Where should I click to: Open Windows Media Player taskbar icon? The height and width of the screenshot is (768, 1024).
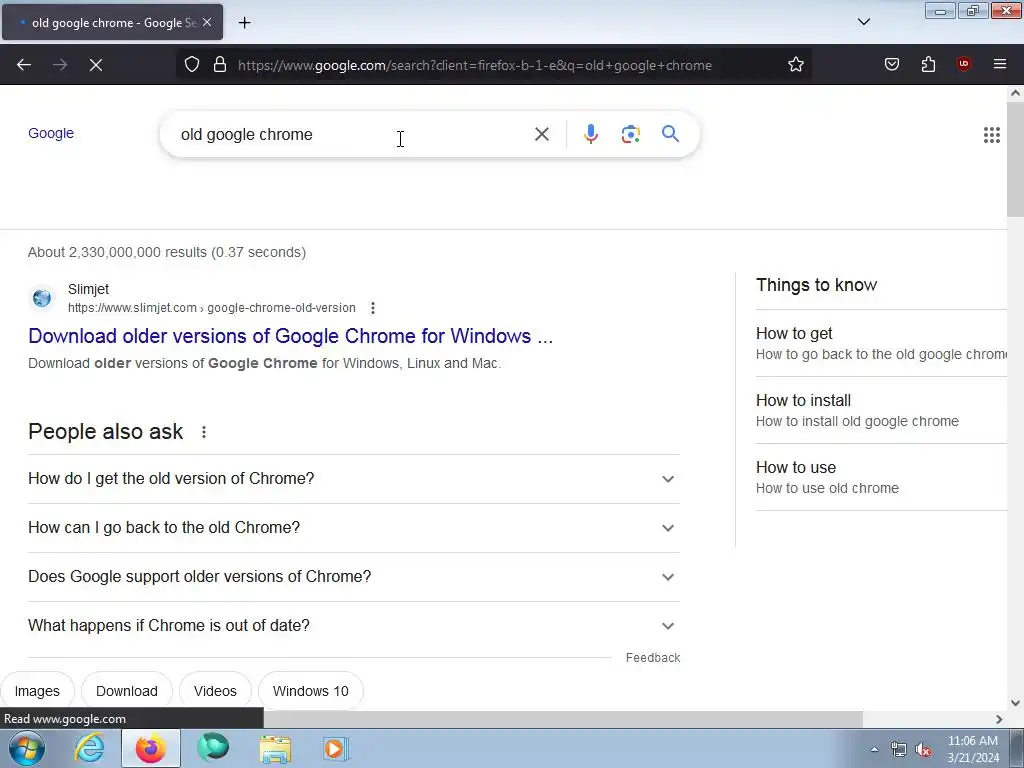coord(336,748)
